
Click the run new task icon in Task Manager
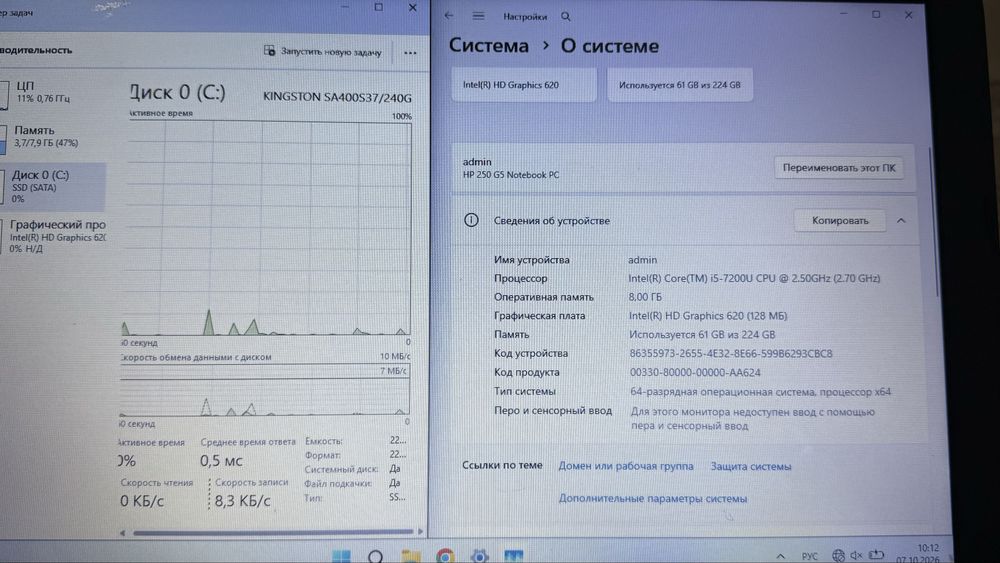tap(269, 51)
